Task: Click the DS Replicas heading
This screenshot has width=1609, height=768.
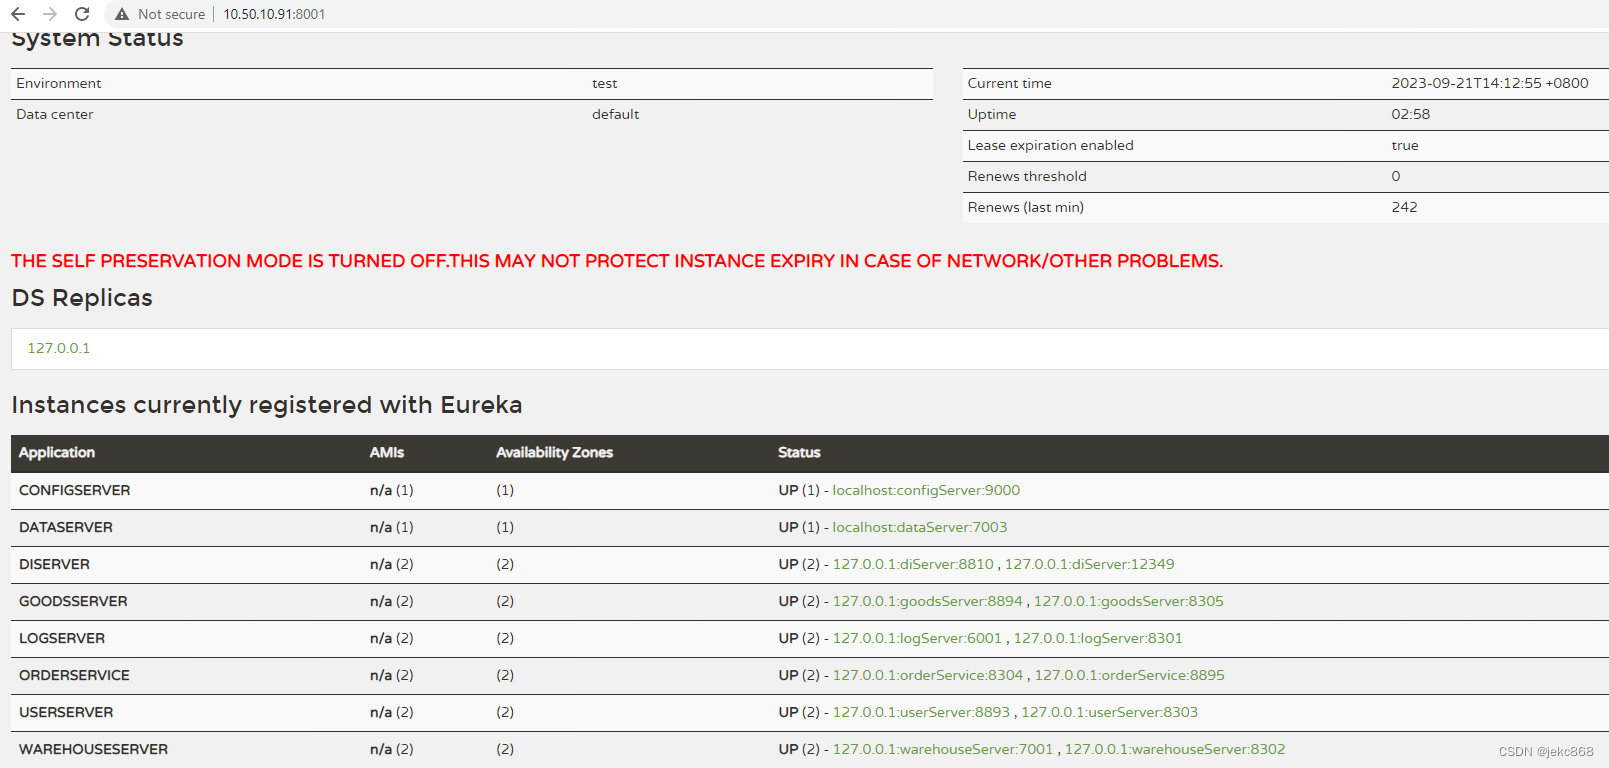Action: pyautogui.click(x=82, y=298)
